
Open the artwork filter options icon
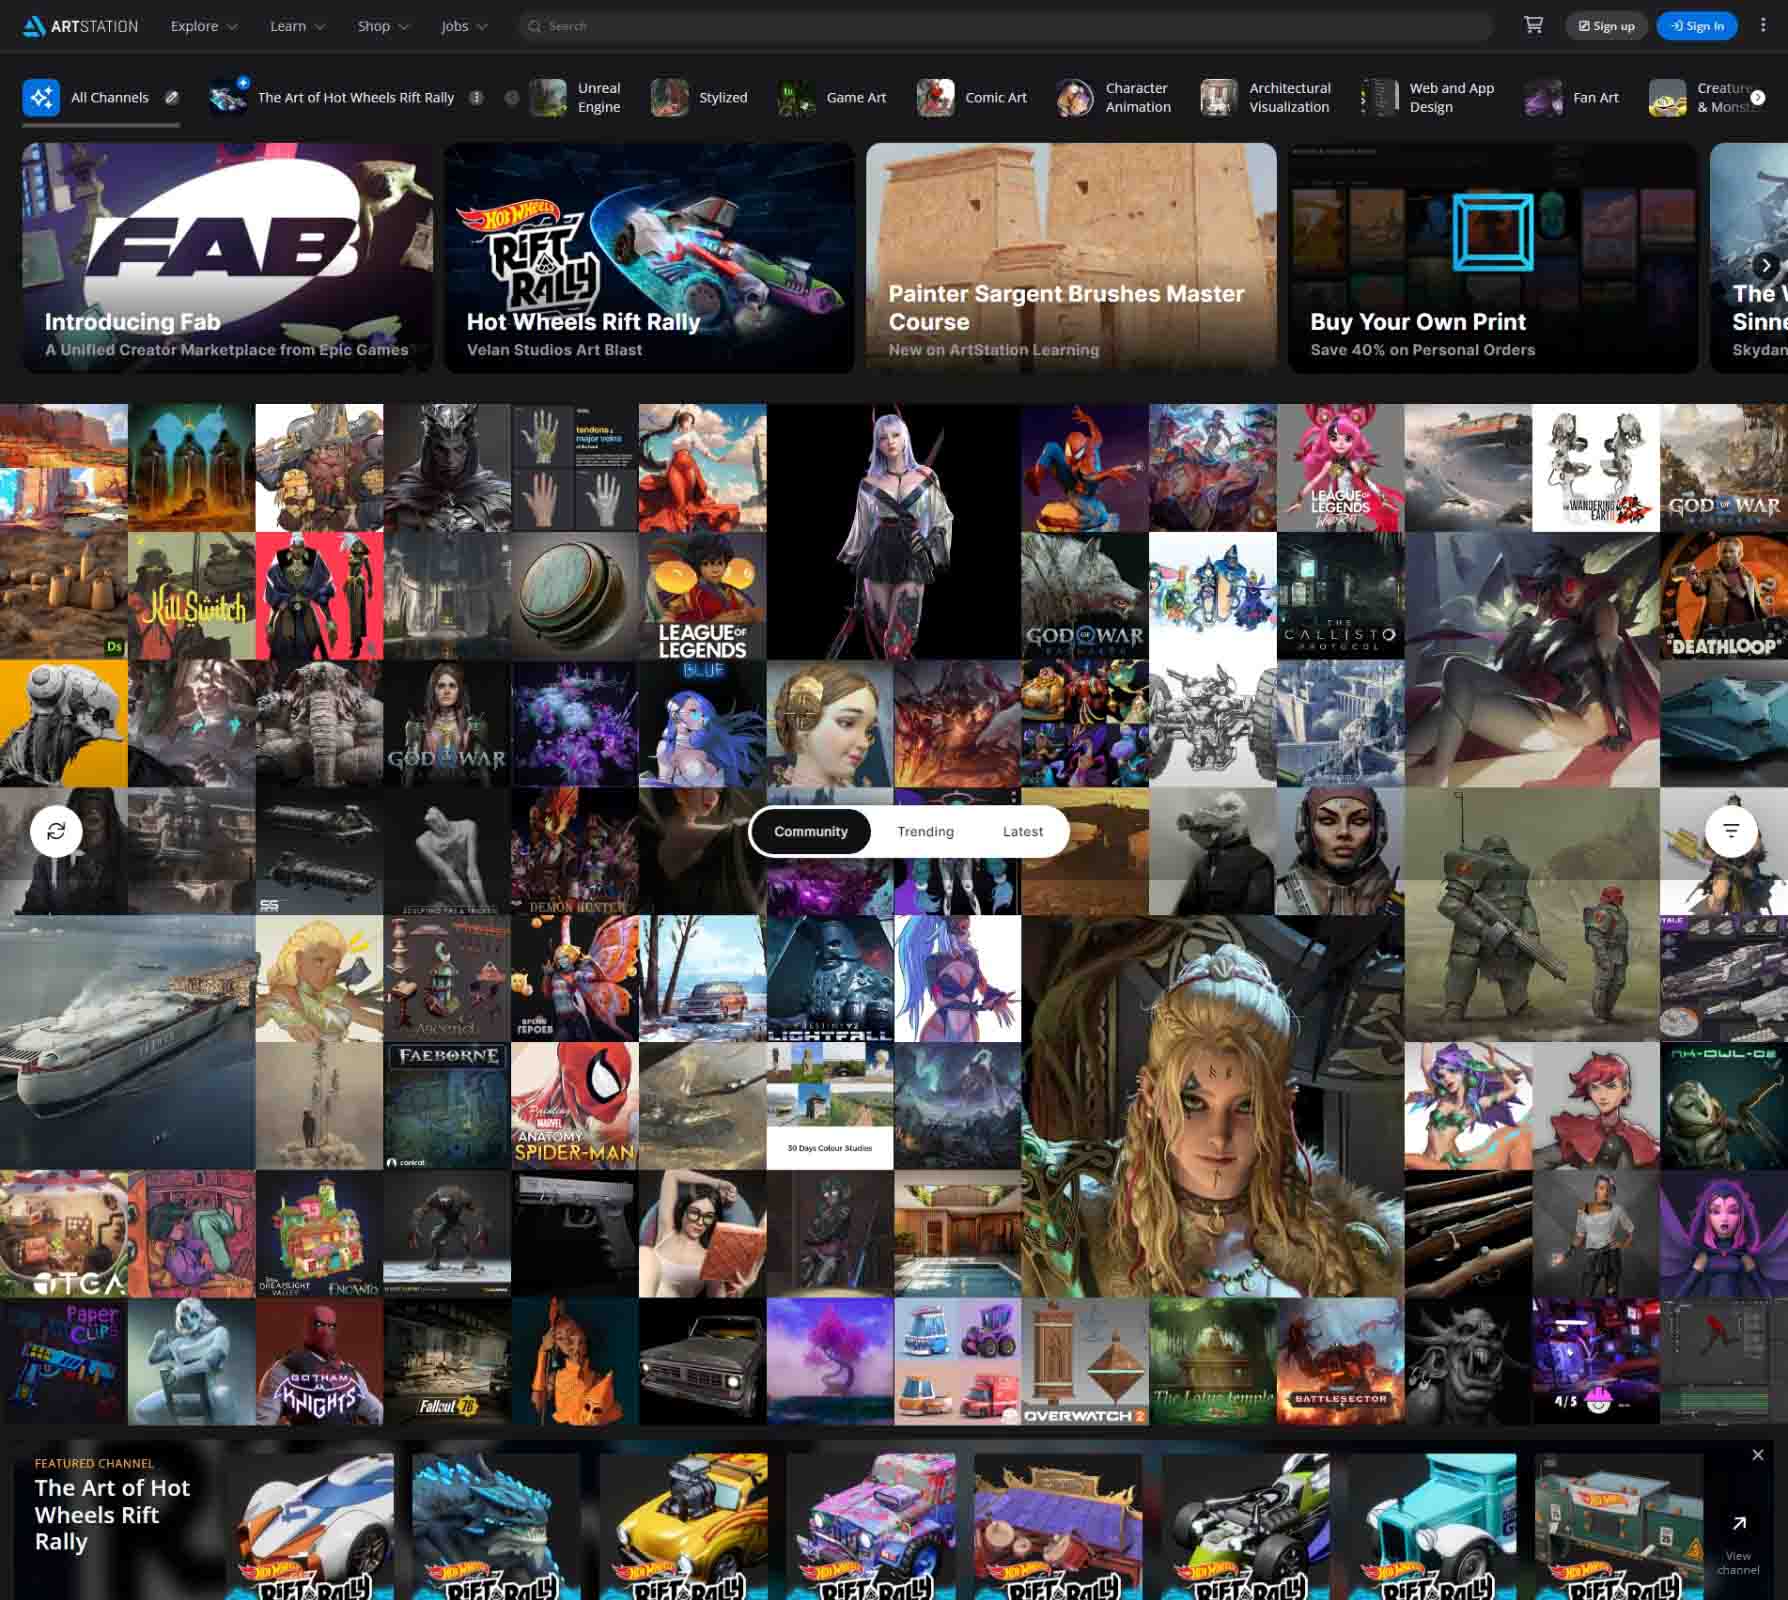tap(1731, 831)
